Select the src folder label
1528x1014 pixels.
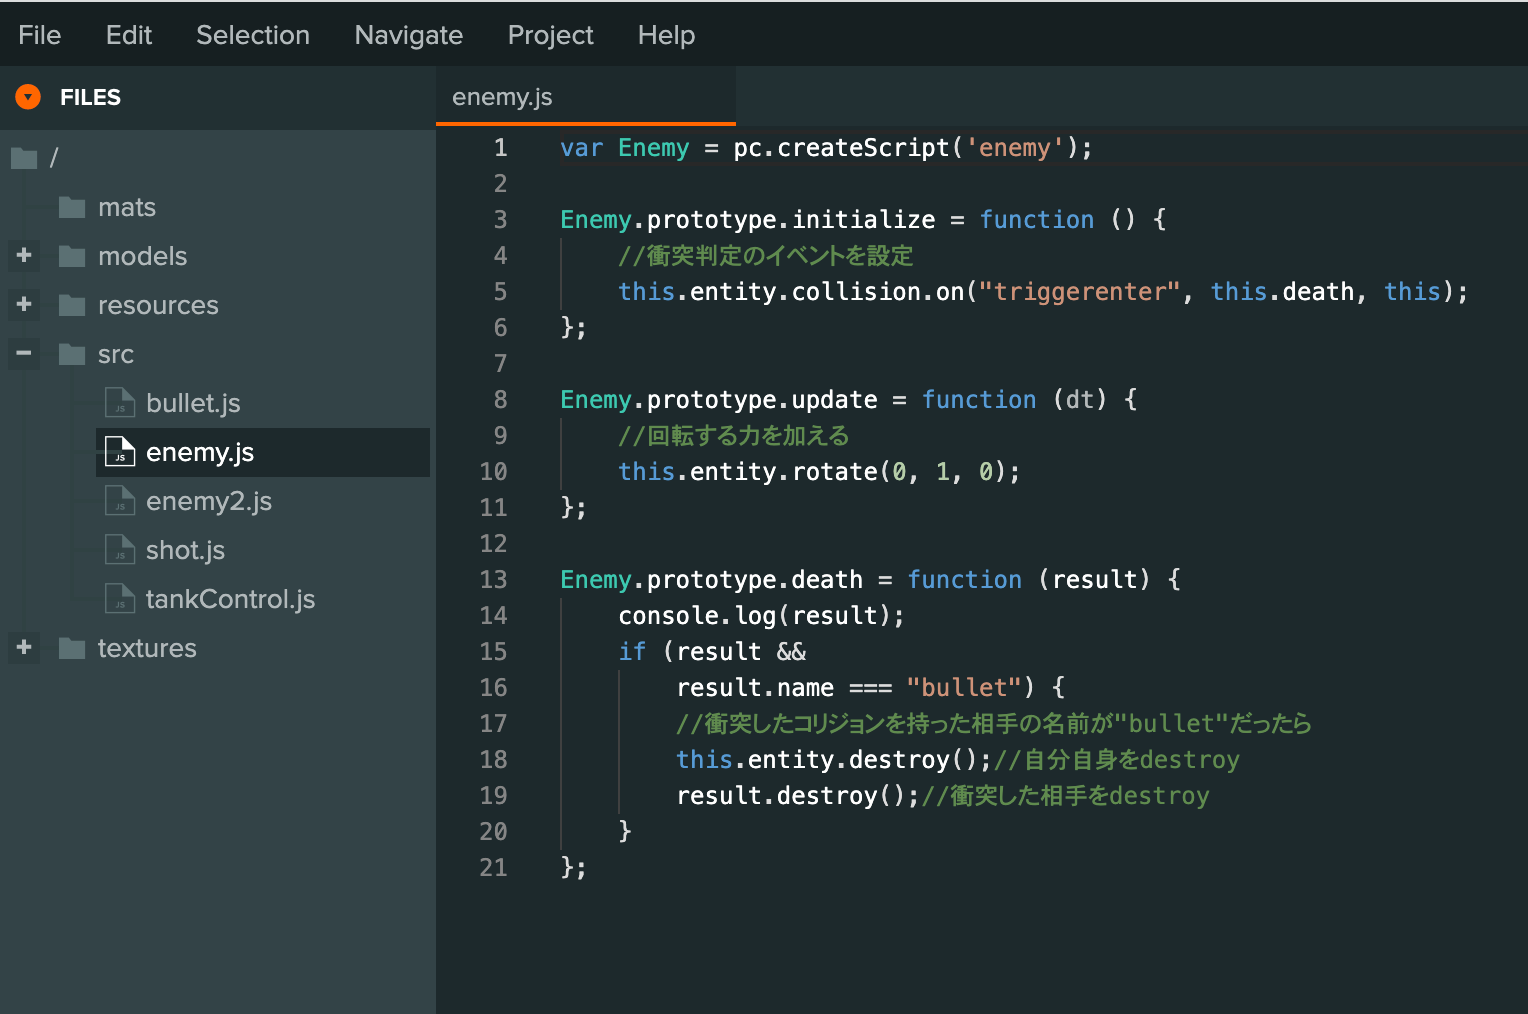point(116,354)
